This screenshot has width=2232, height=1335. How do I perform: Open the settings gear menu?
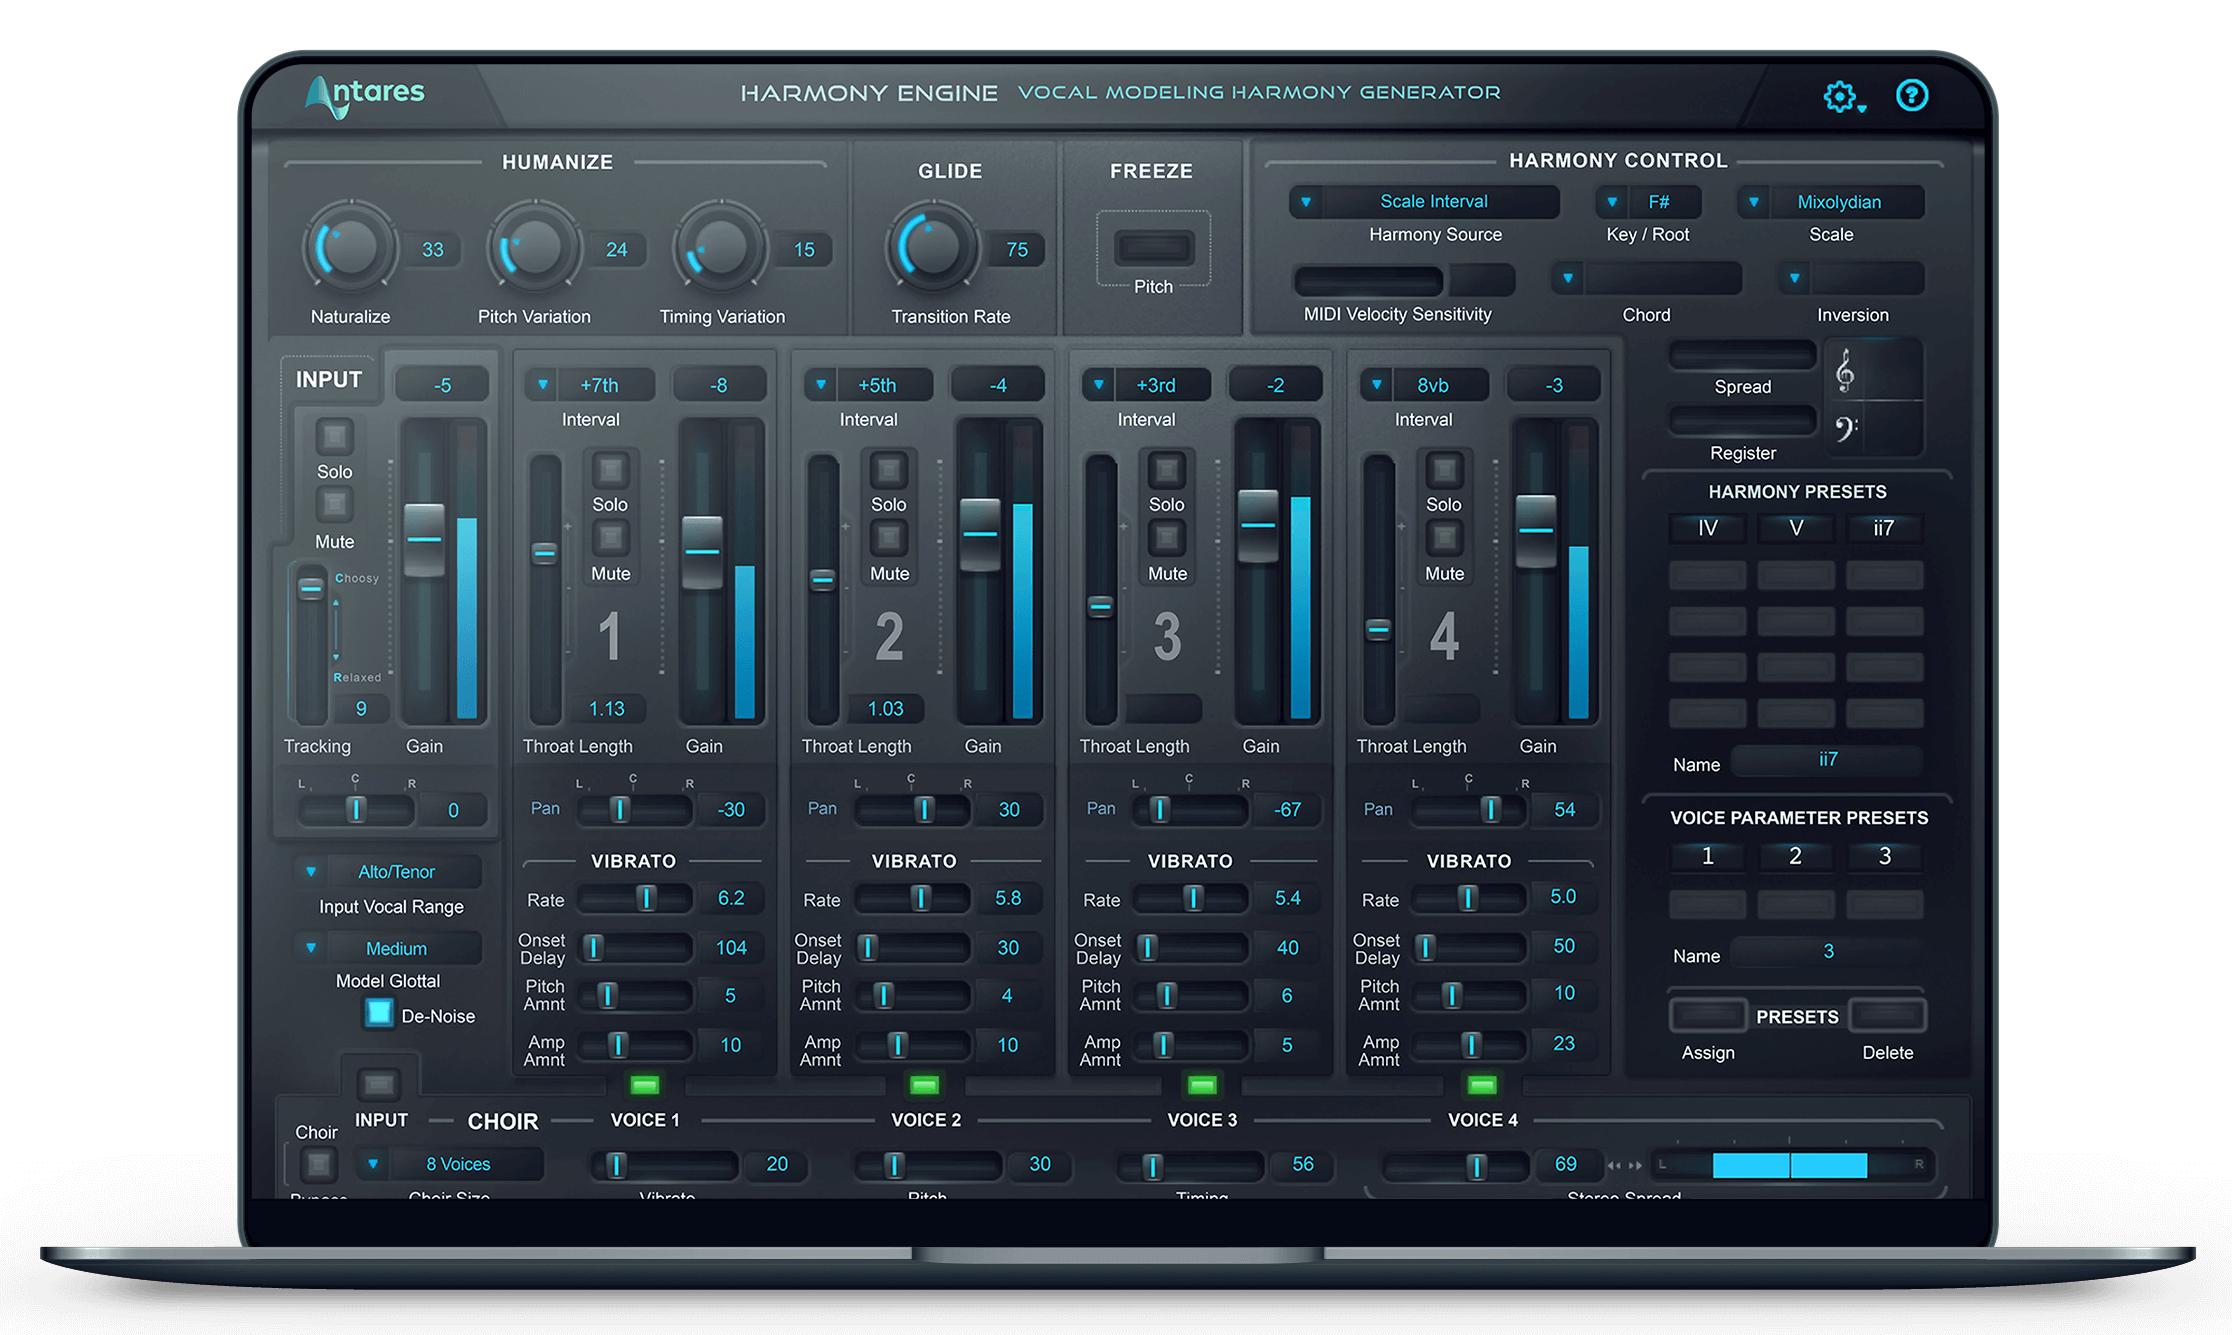pyautogui.click(x=1841, y=96)
